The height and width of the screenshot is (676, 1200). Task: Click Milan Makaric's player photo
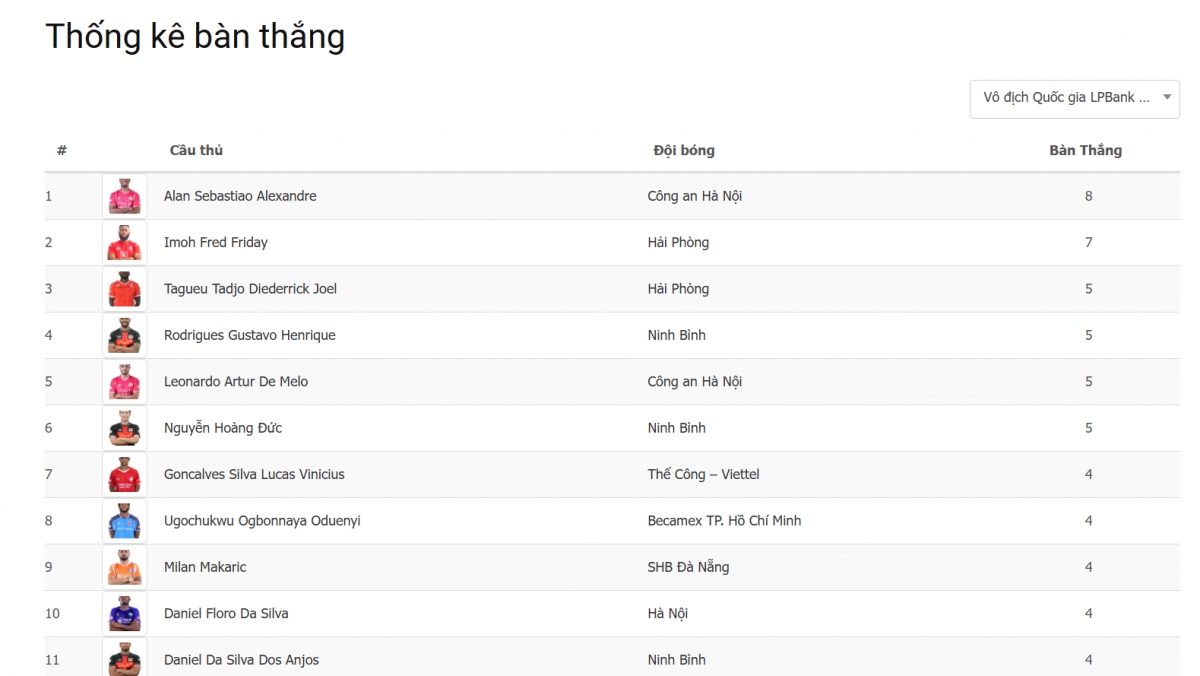click(124, 567)
